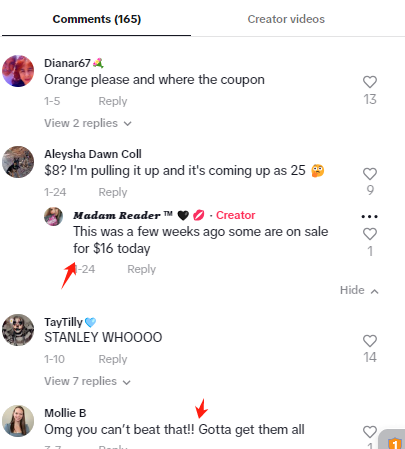The width and height of the screenshot is (405, 449).
Task: Like Aleysha Dawn Coll's comment heart
Action: (370, 174)
